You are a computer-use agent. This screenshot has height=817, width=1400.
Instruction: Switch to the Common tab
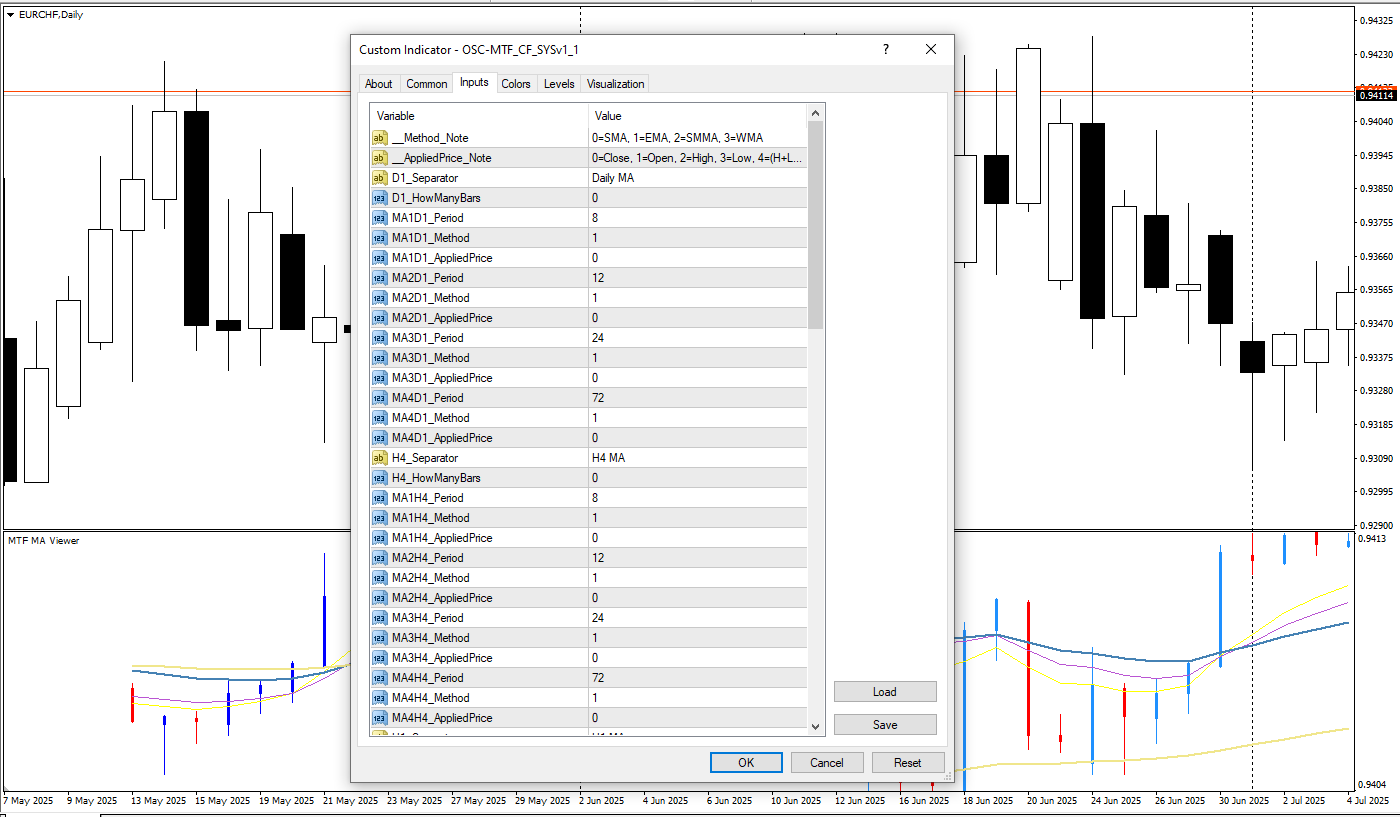coord(427,84)
